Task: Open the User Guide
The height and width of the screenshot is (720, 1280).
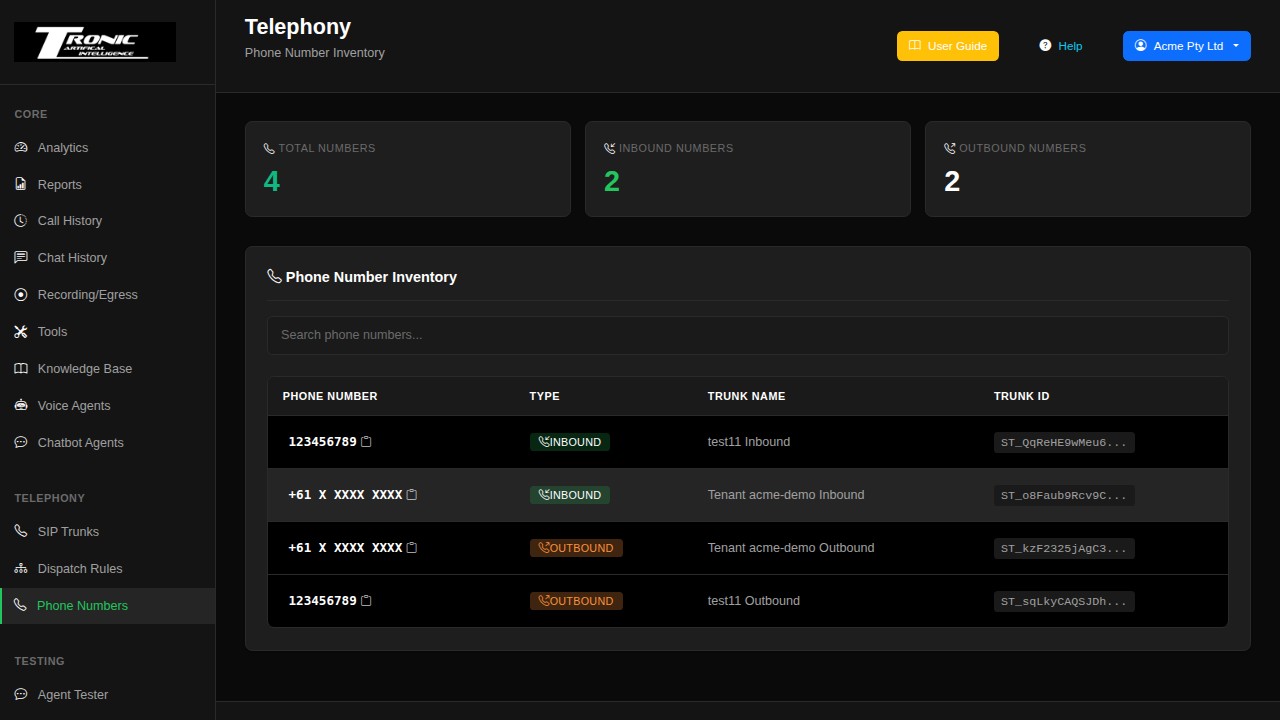Action: coord(948,46)
